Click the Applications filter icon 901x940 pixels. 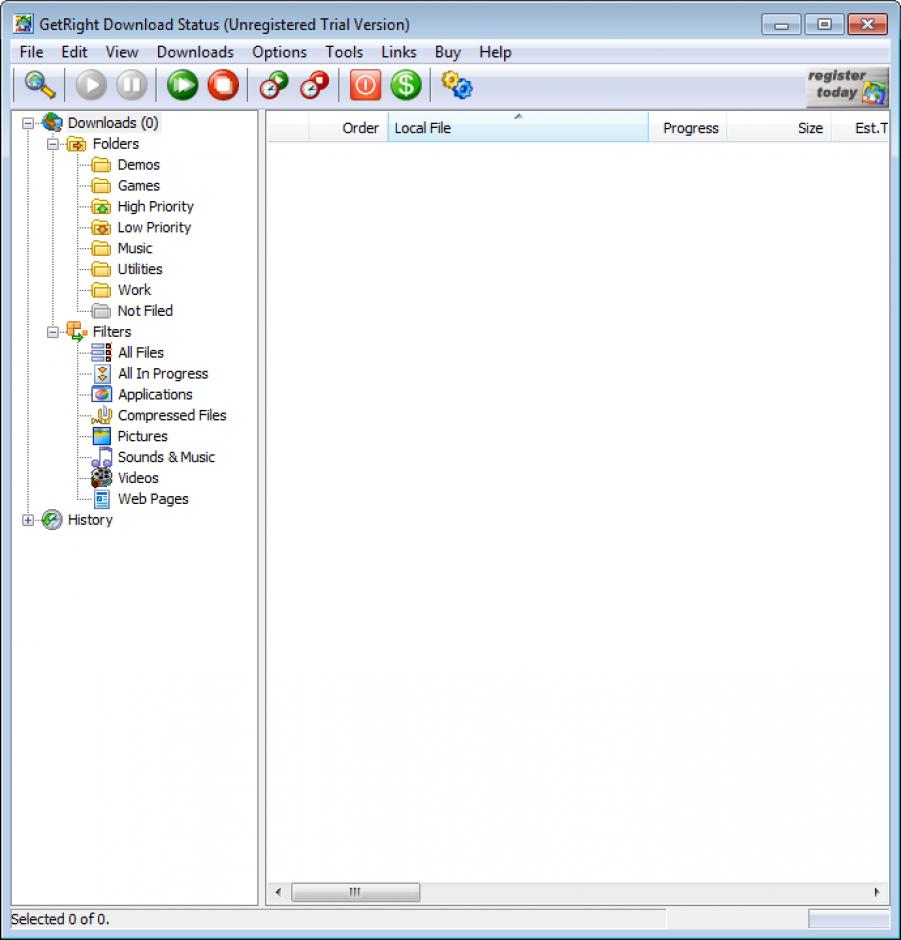coord(101,394)
